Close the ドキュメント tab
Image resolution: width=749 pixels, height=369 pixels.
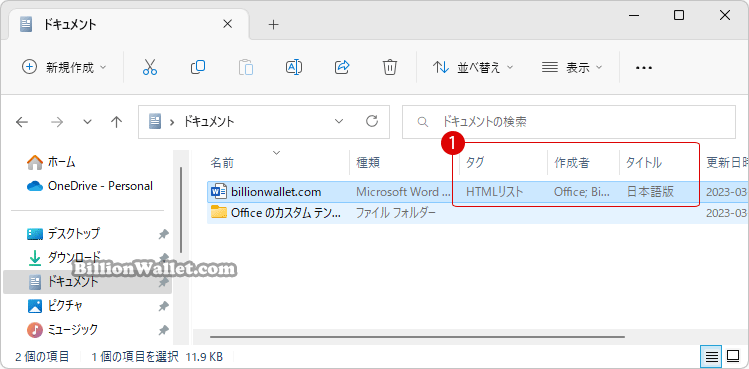click(228, 24)
